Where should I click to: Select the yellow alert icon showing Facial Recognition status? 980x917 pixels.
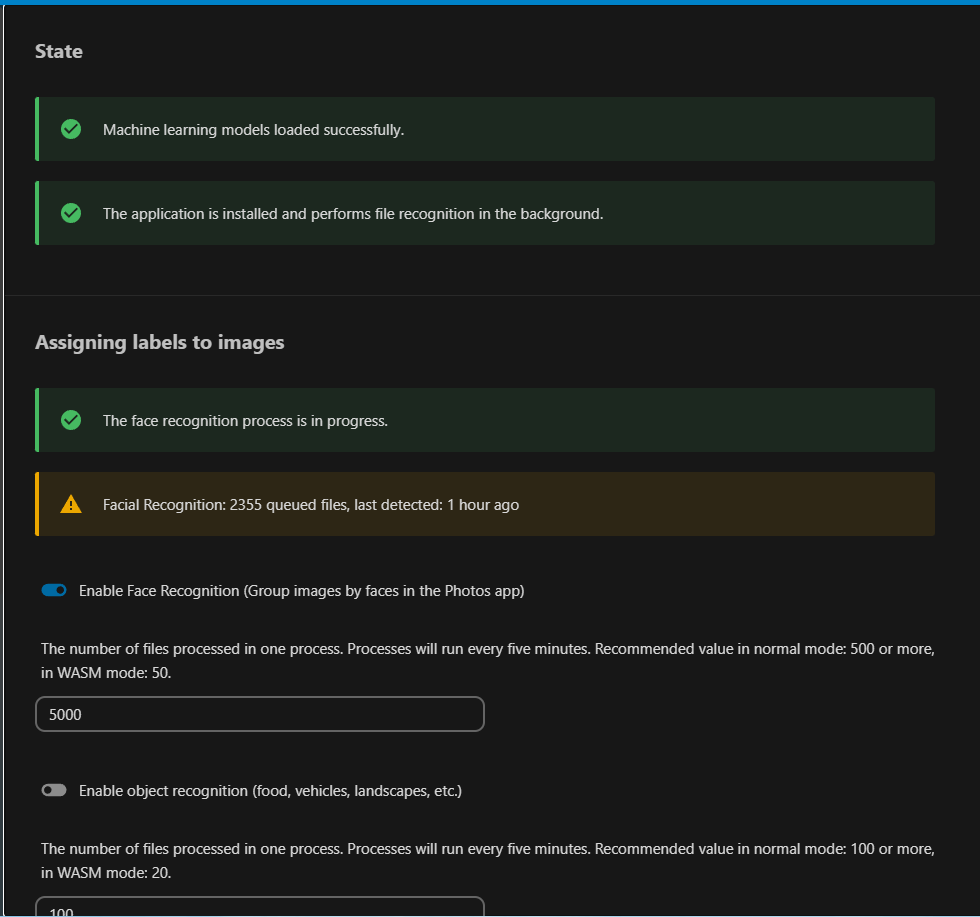pyautogui.click(x=70, y=504)
